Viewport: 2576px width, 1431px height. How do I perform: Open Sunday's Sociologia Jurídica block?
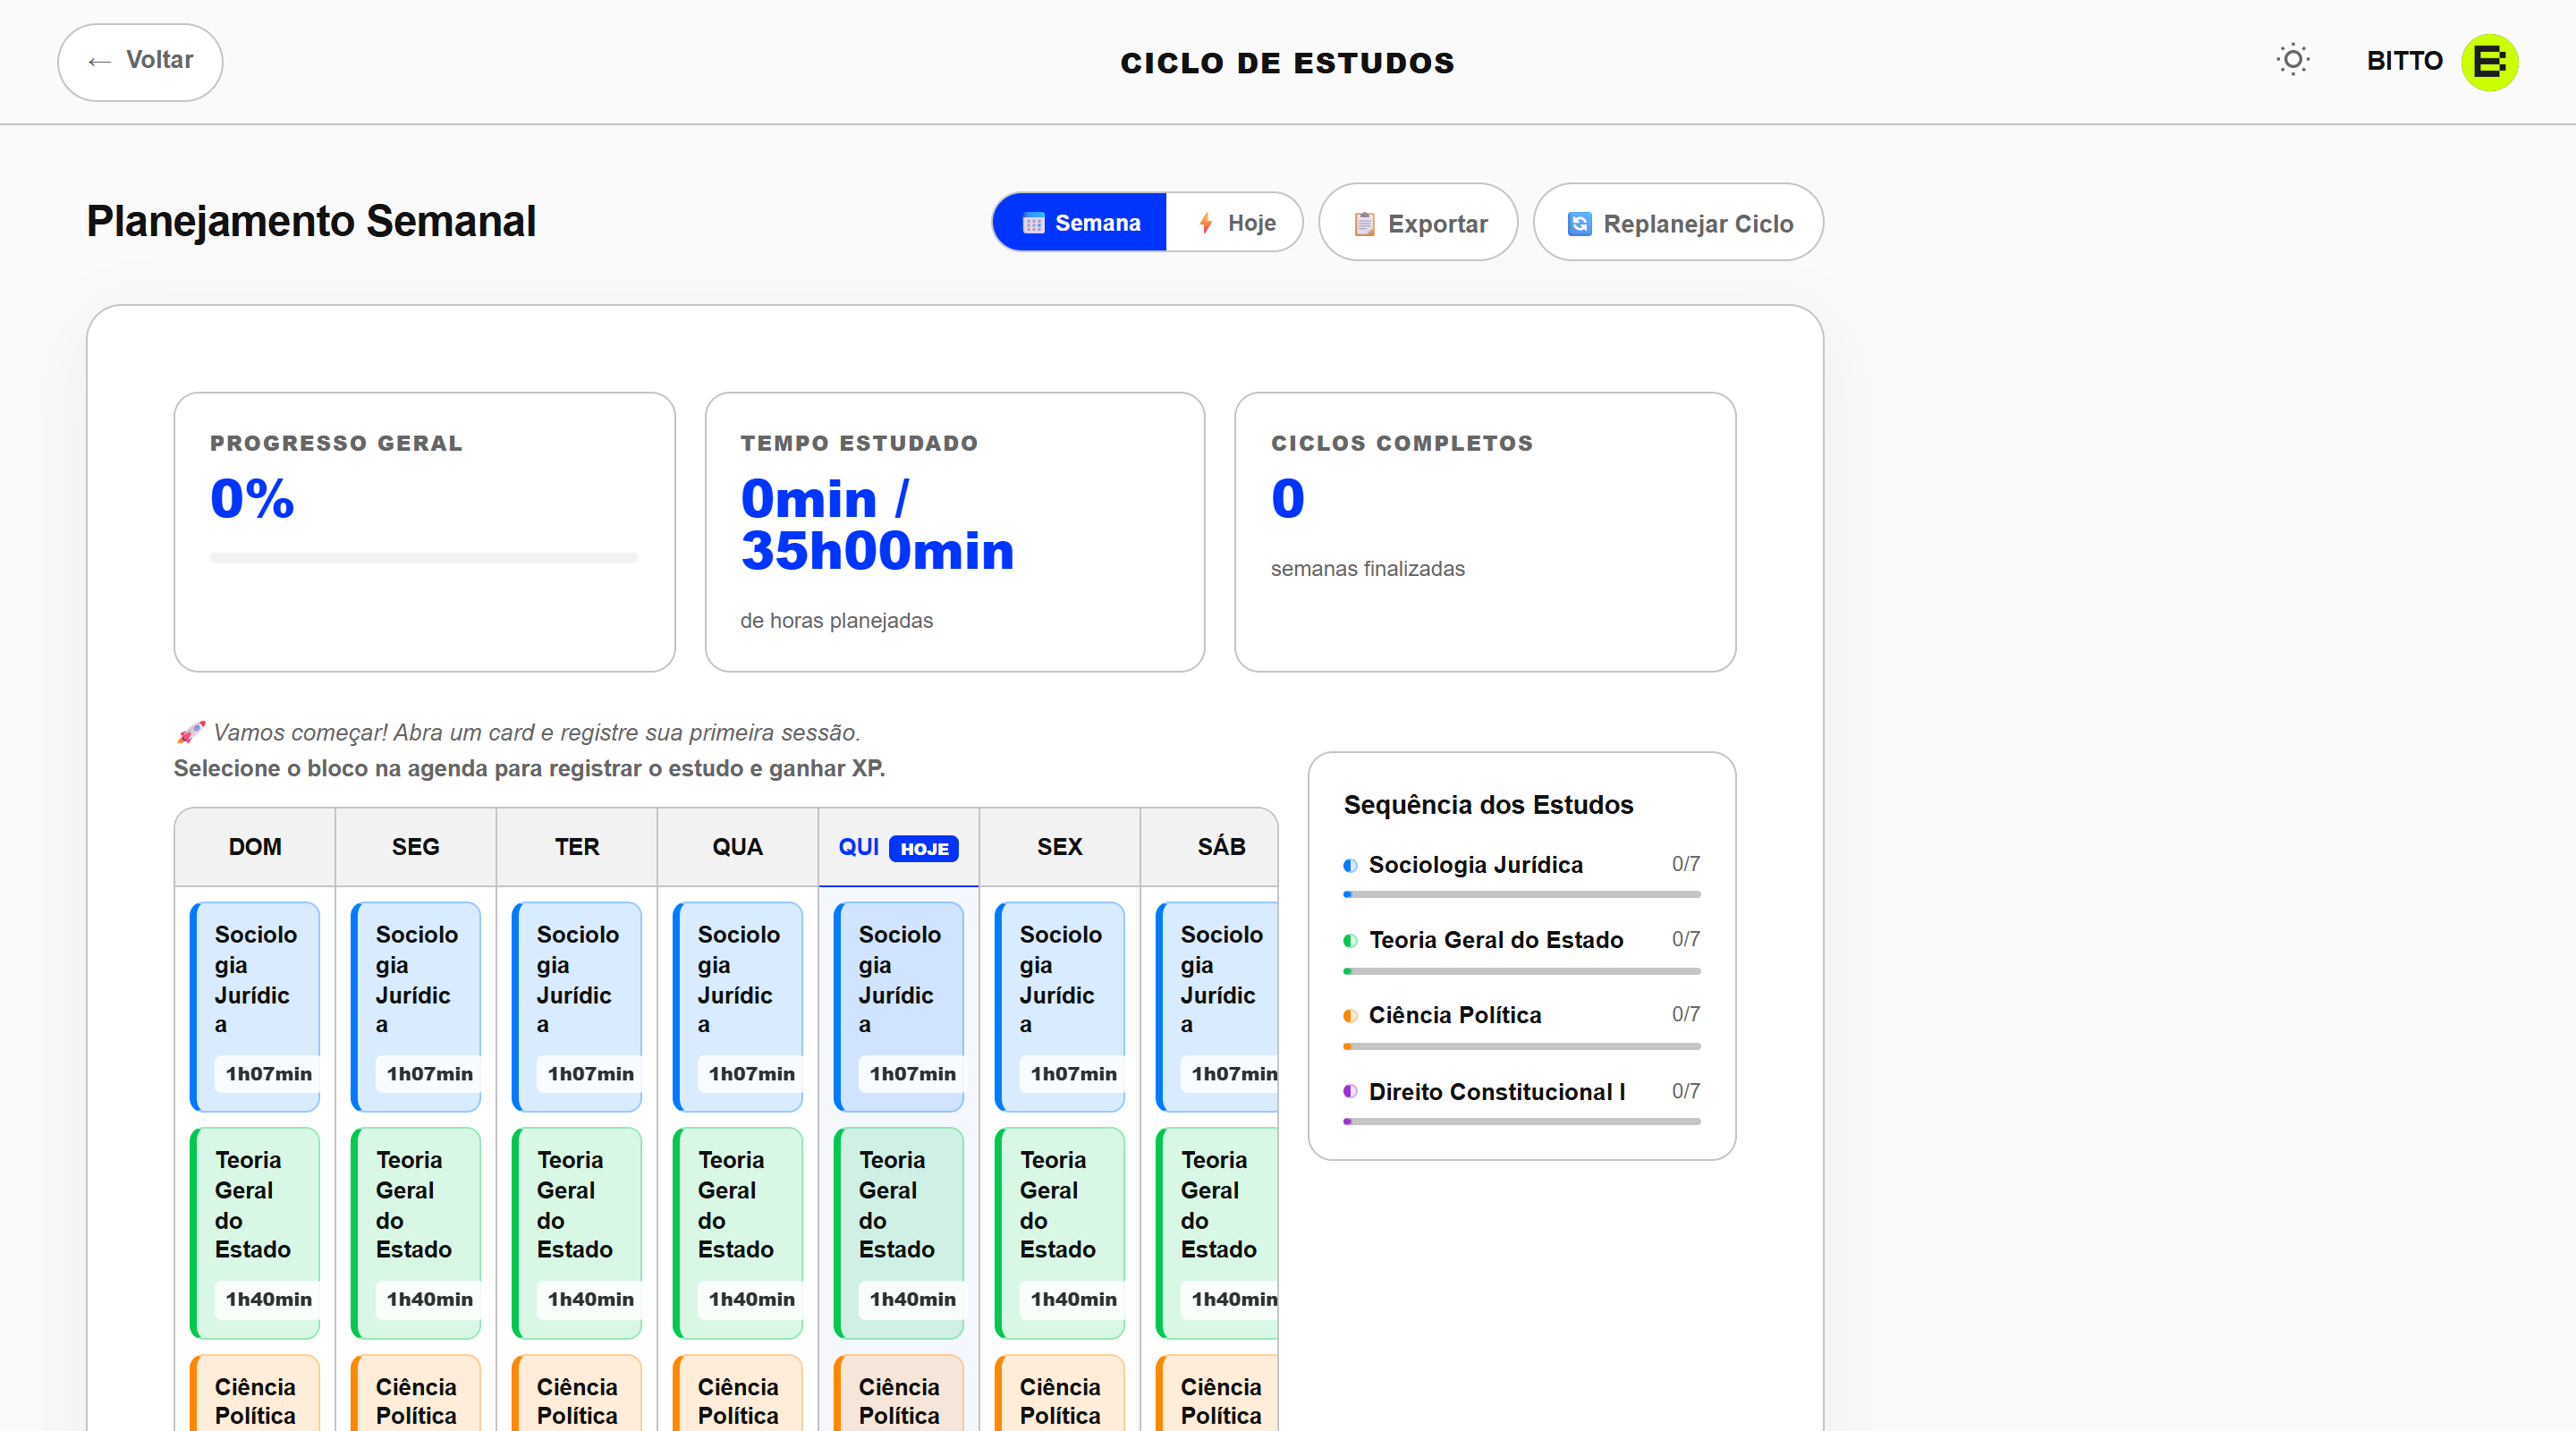pyautogui.click(x=255, y=1007)
